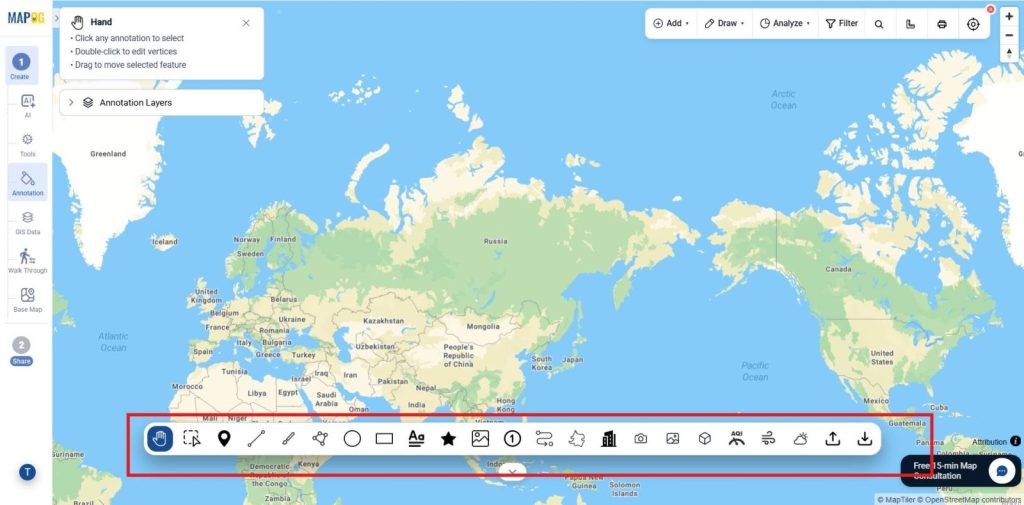Click the small picture icon beside camera

click(x=673, y=439)
